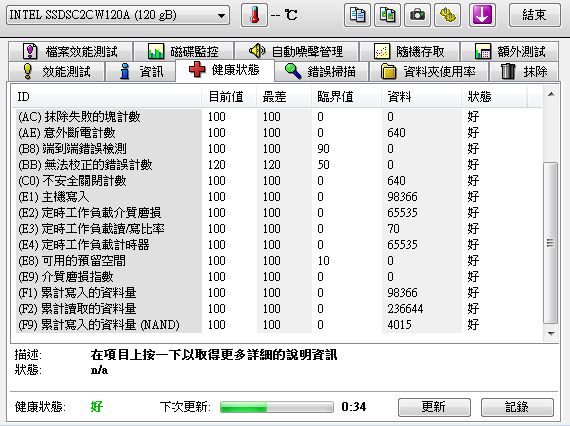
Task: Select the (BB) 無法校正的錯誤計數 row
Action: coord(278,165)
